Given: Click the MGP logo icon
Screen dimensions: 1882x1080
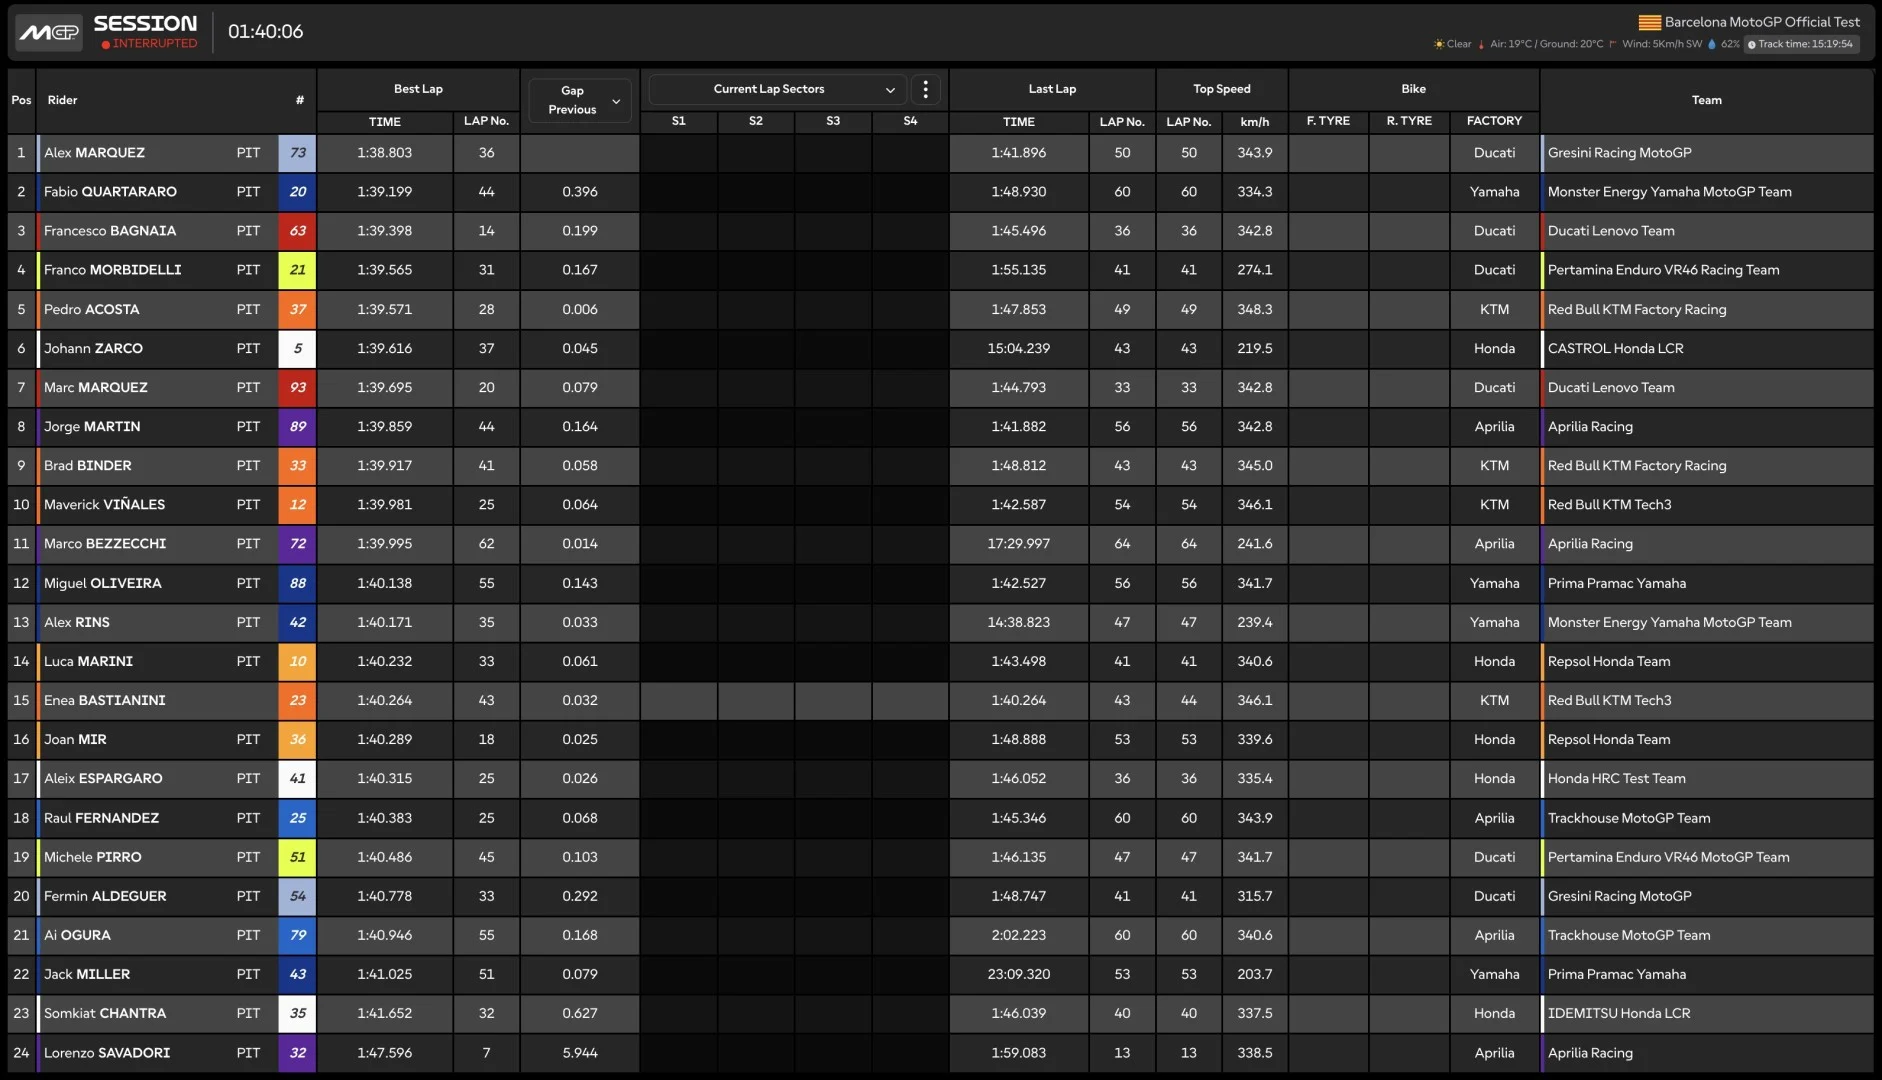Looking at the screenshot, I should click(48, 32).
